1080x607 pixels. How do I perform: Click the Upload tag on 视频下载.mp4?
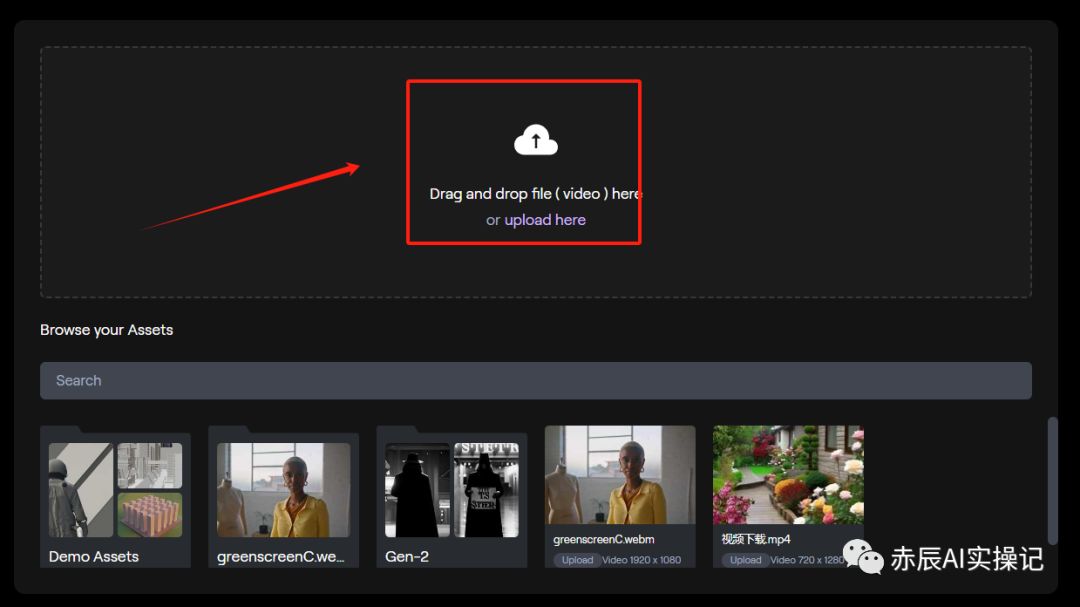[x=745, y=559]
